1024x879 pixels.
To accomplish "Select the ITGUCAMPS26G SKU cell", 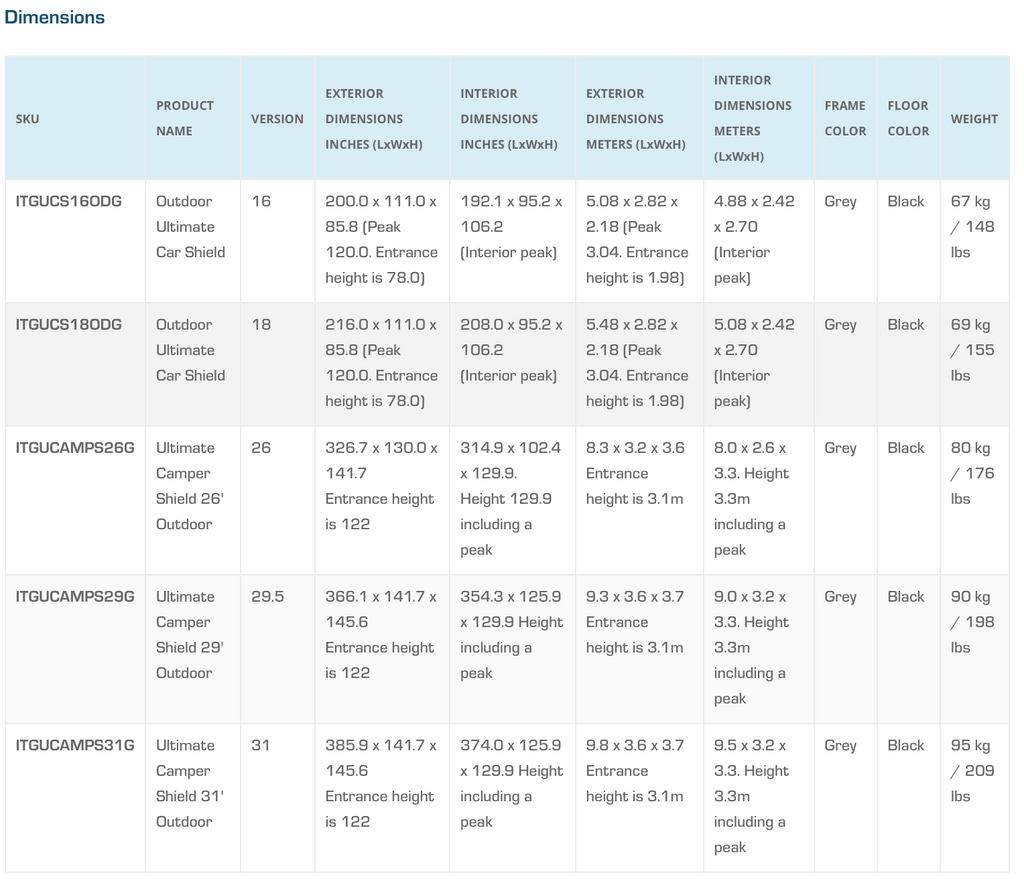I will [x=75, y=448].
